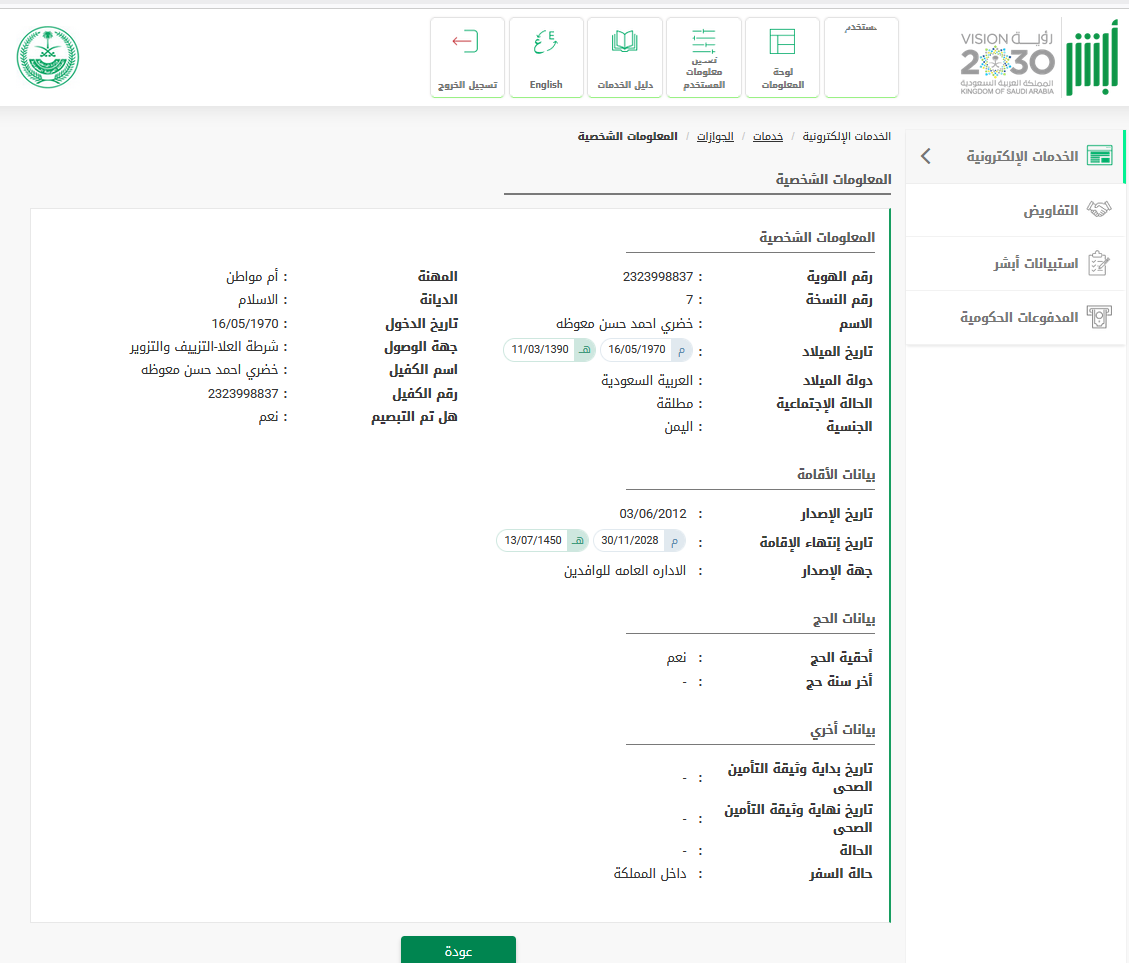
Task: Click the Vision 2030 logo
Action: (1007, 61)
